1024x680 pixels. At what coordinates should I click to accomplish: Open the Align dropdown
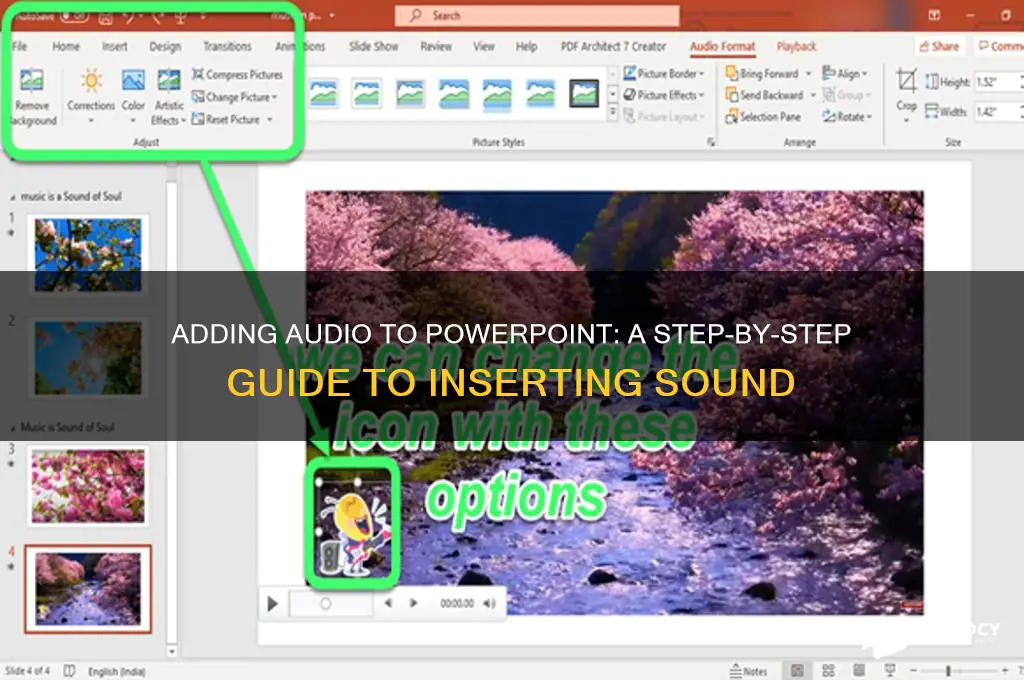[x=845, y=73]
